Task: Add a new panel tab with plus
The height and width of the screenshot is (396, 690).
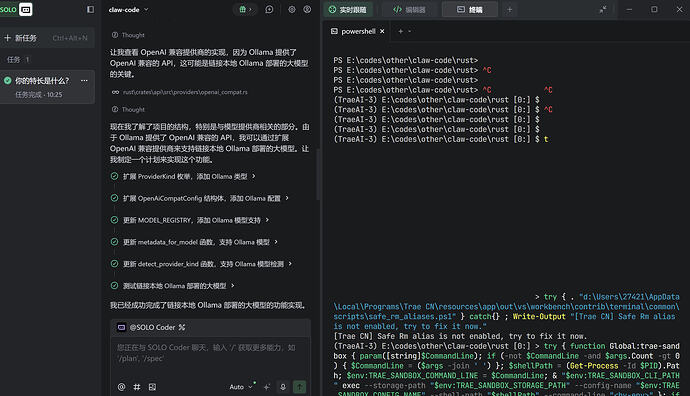Action: 510,9
